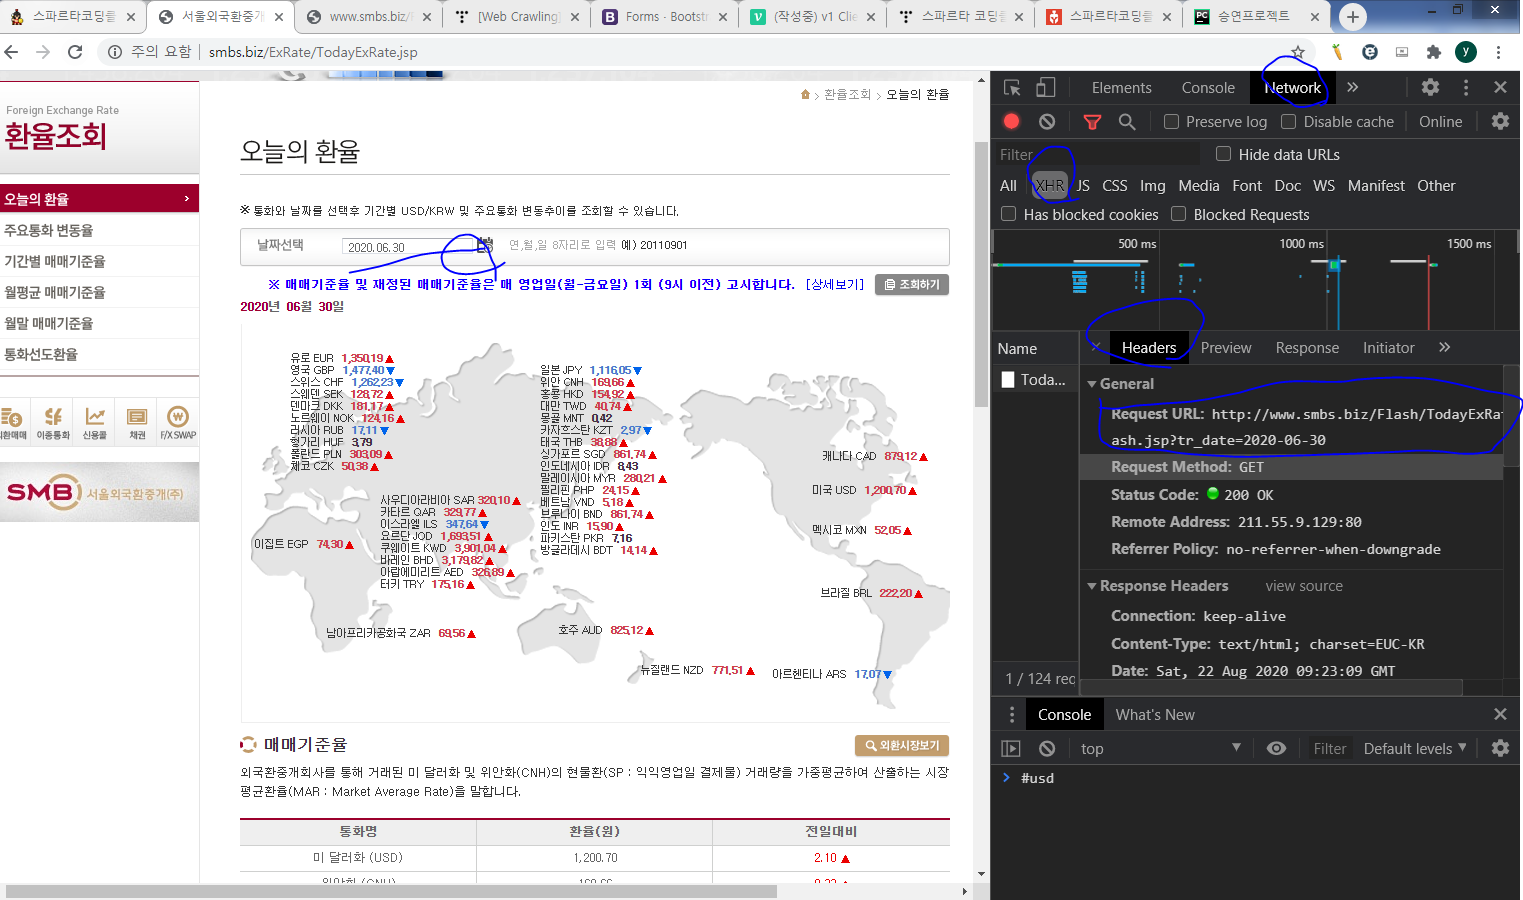The width and height of the screenshot is (1523, 900).
Task: Check Blocked Requests
Action: tap(1179, 214)
